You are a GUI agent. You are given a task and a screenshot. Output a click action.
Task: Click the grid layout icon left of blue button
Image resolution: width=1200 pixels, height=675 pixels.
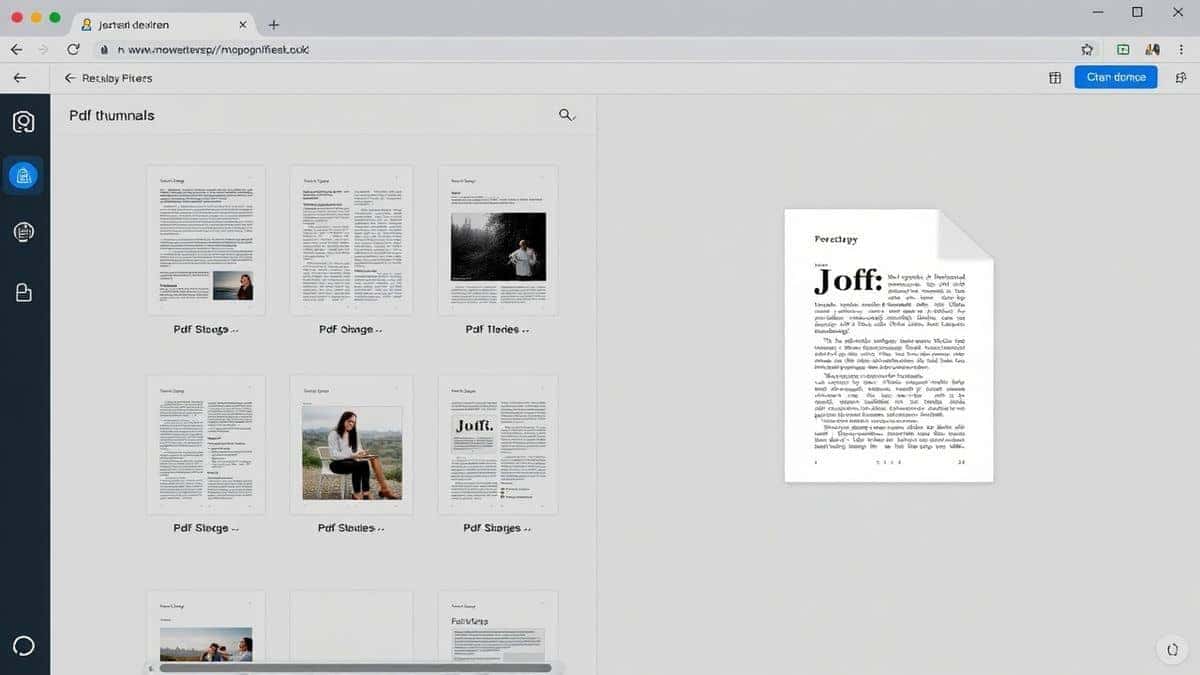pyautogui.click(x=1054, y=77)
